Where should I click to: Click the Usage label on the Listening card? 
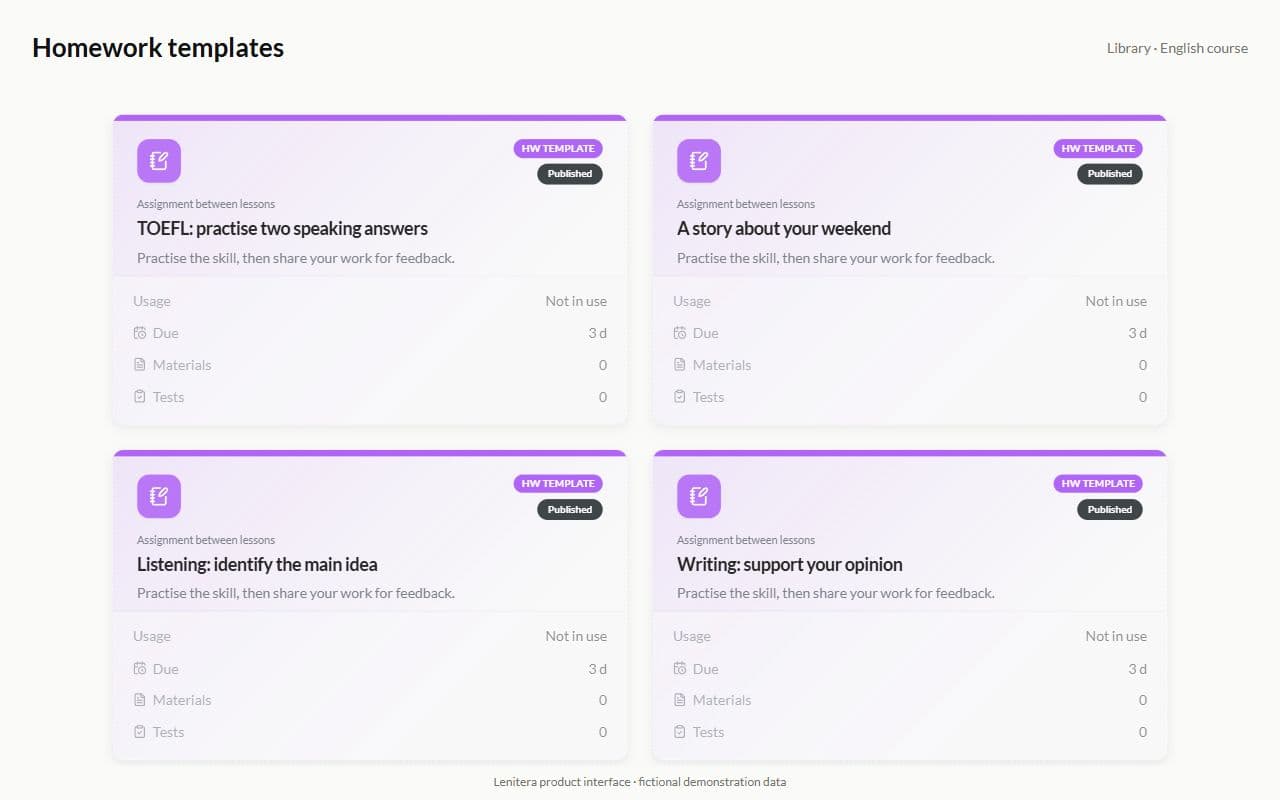tap(152, 636)
